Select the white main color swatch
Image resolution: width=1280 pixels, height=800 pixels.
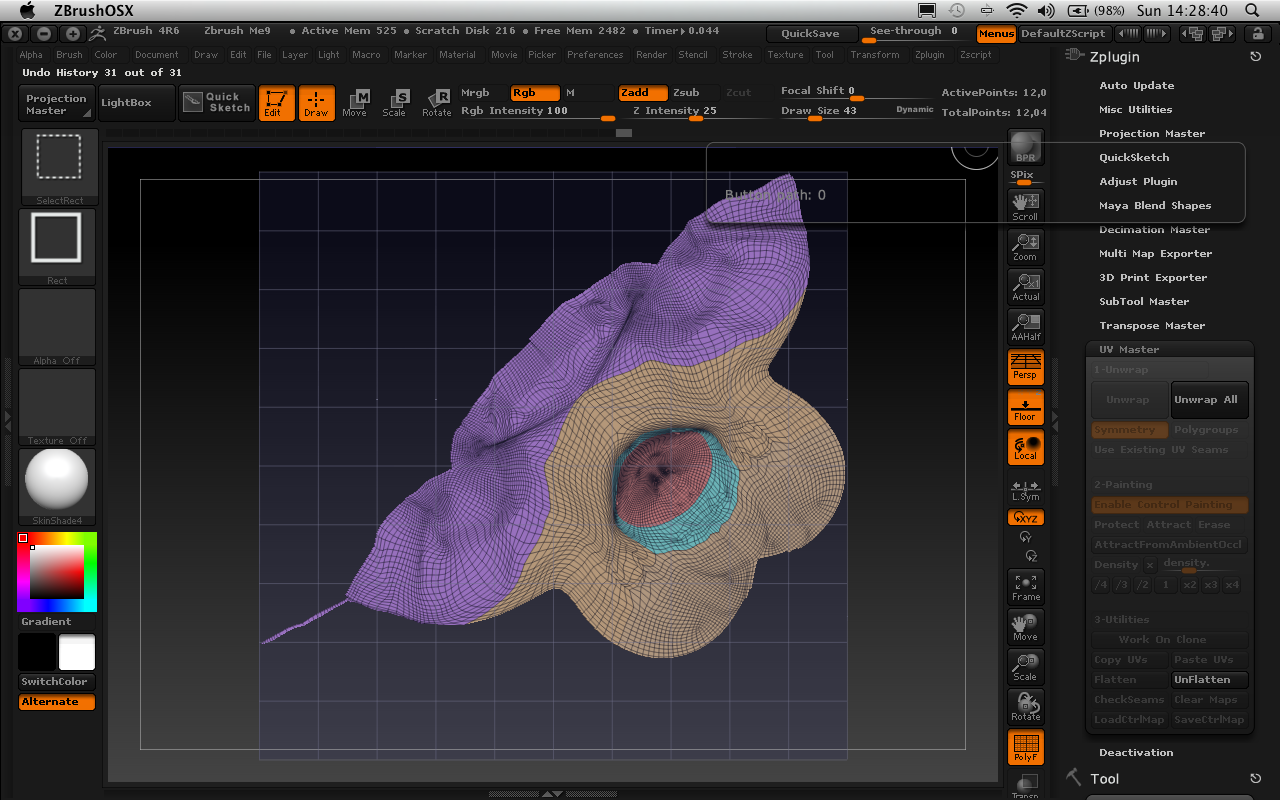(x=77, y=652)
